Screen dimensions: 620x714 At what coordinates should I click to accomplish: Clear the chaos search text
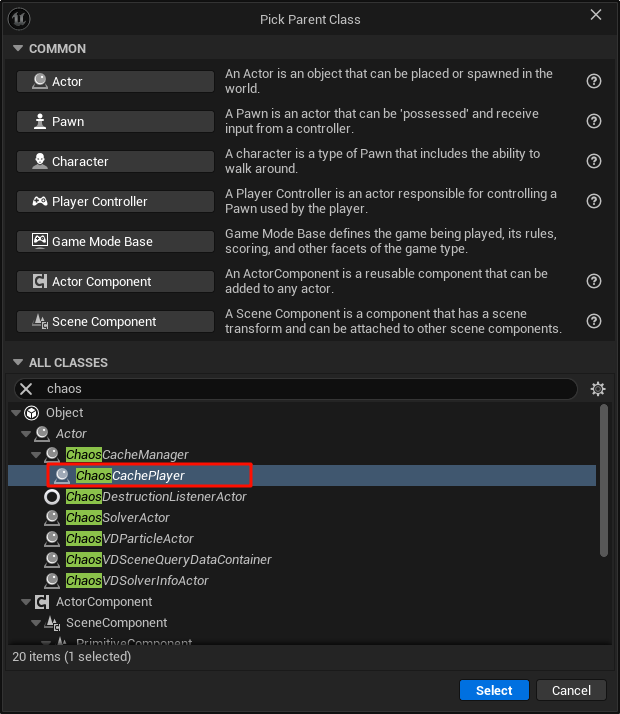tap(26, 389)
